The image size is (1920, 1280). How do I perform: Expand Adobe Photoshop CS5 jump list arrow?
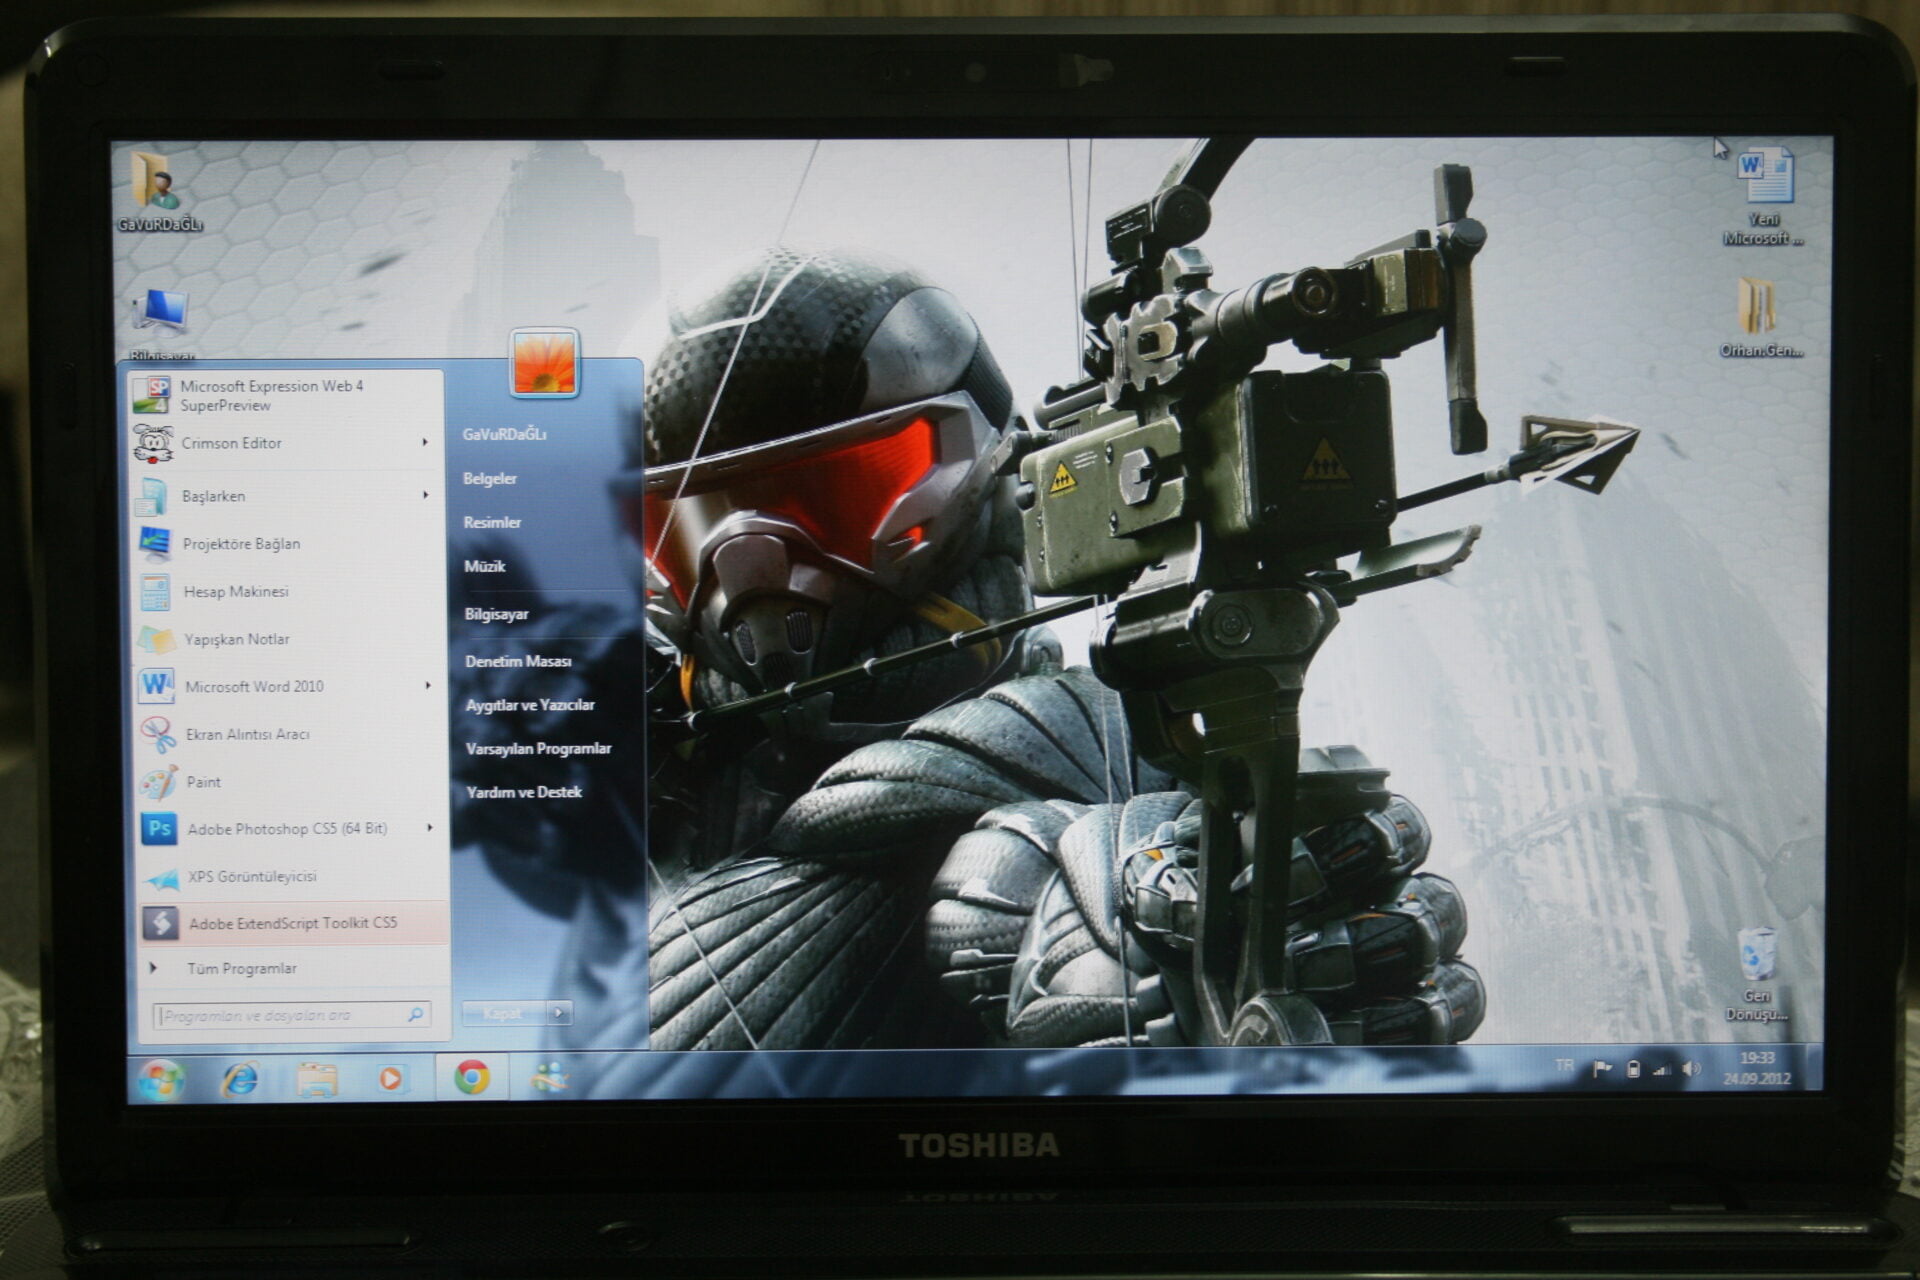coord(430,828)
